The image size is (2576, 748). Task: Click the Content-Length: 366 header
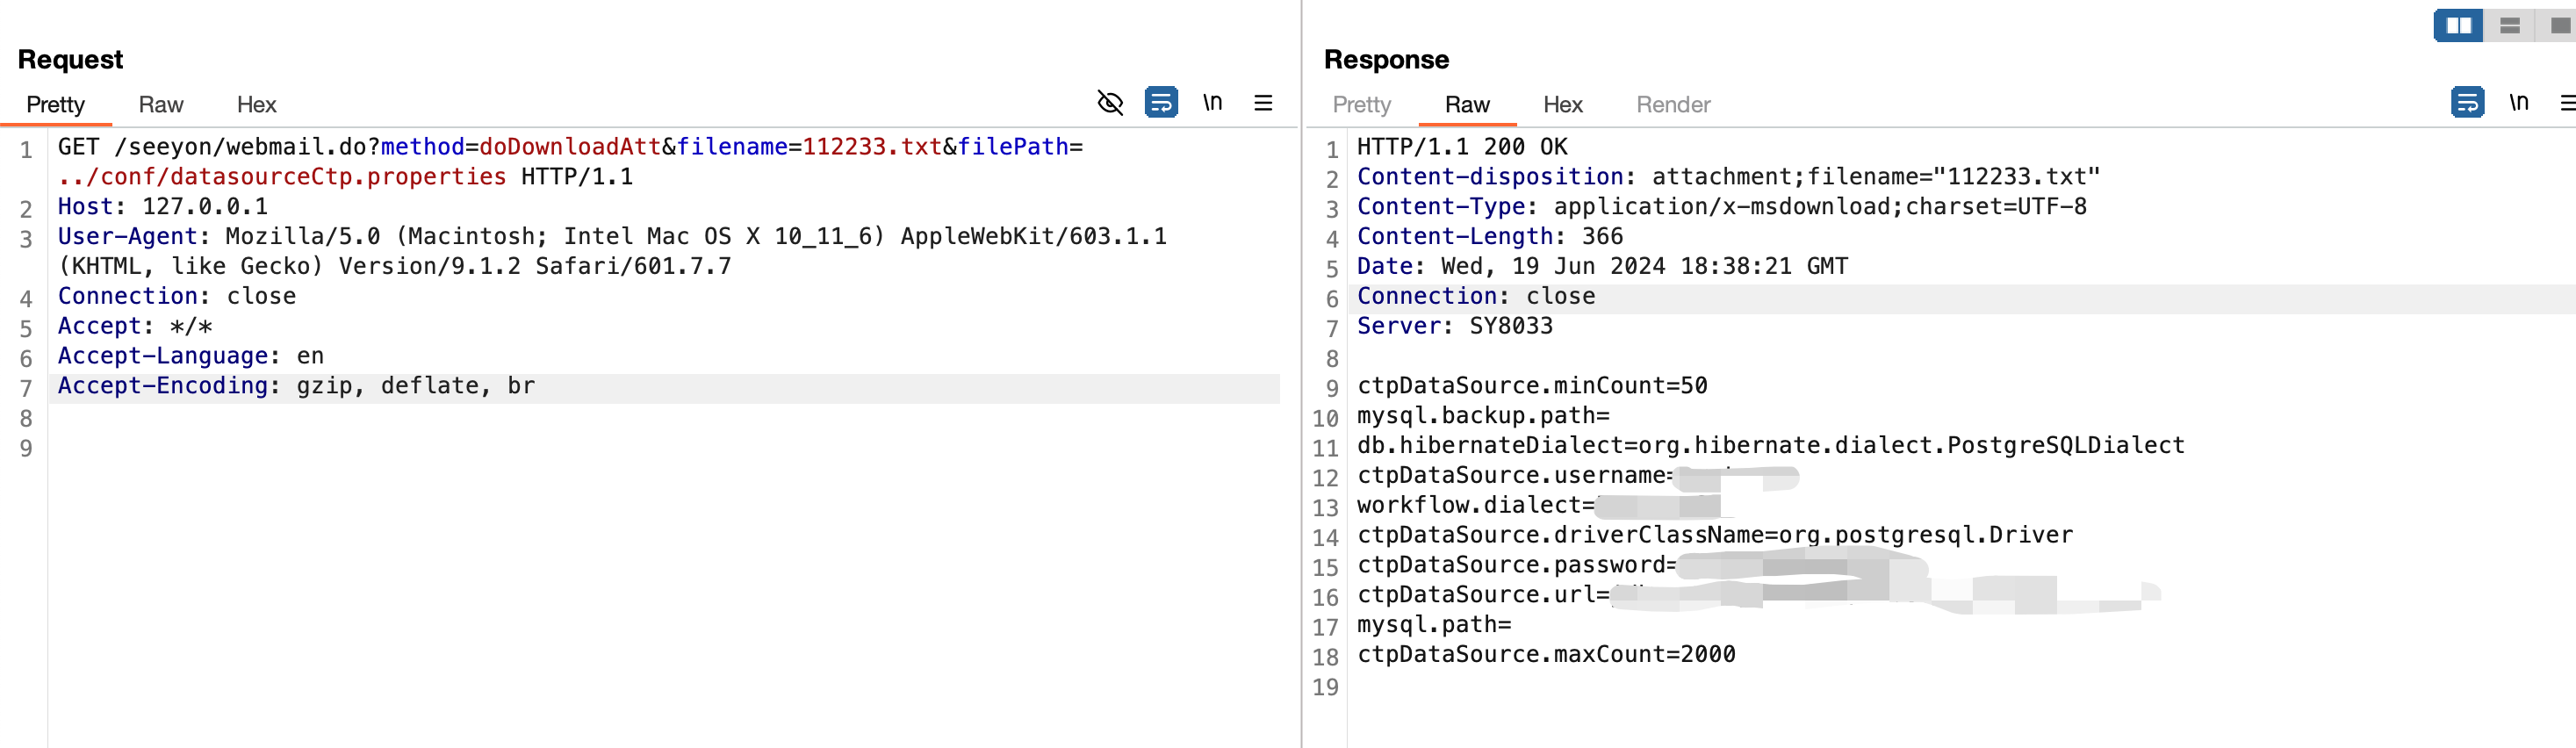[x=1489, y=237]
